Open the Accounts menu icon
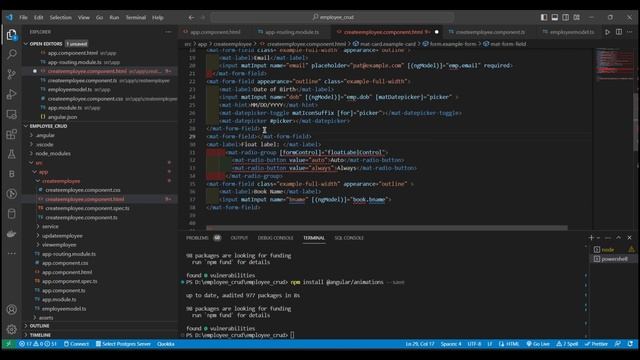Viewport: 640px width, 360px height. (x=11, y=310)
